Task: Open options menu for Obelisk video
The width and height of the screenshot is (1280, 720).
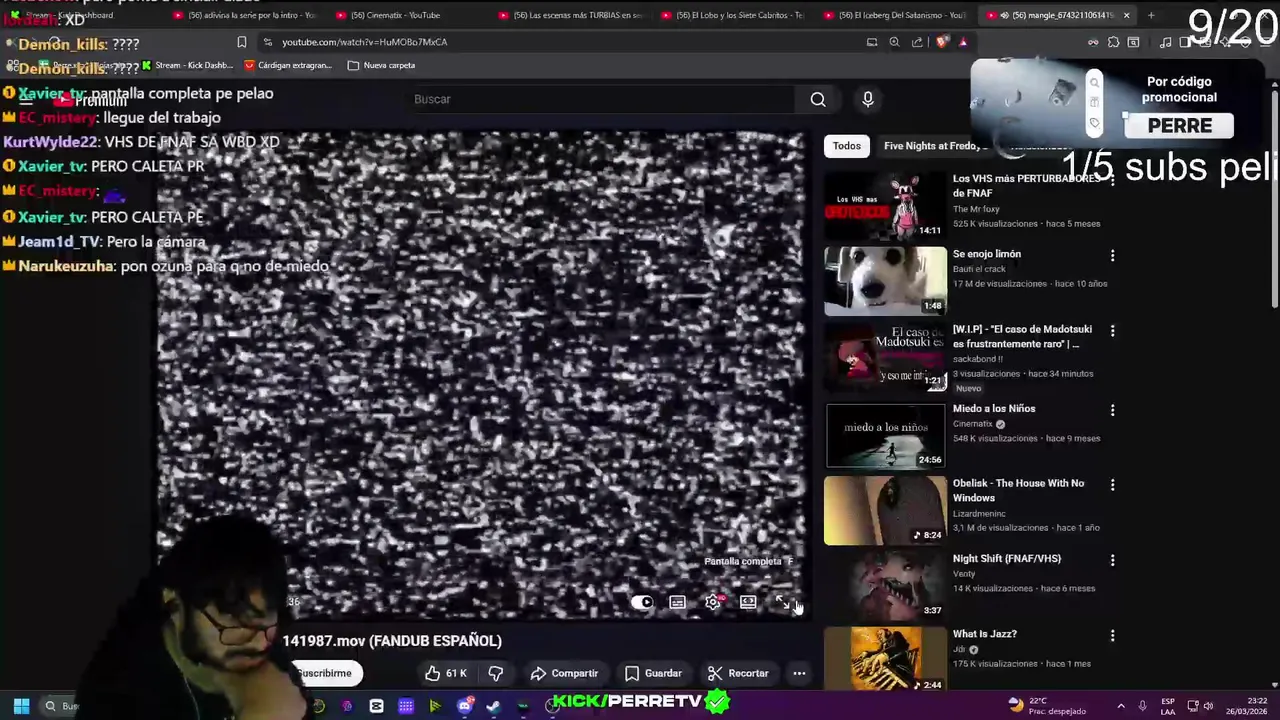Action: 1112,484
